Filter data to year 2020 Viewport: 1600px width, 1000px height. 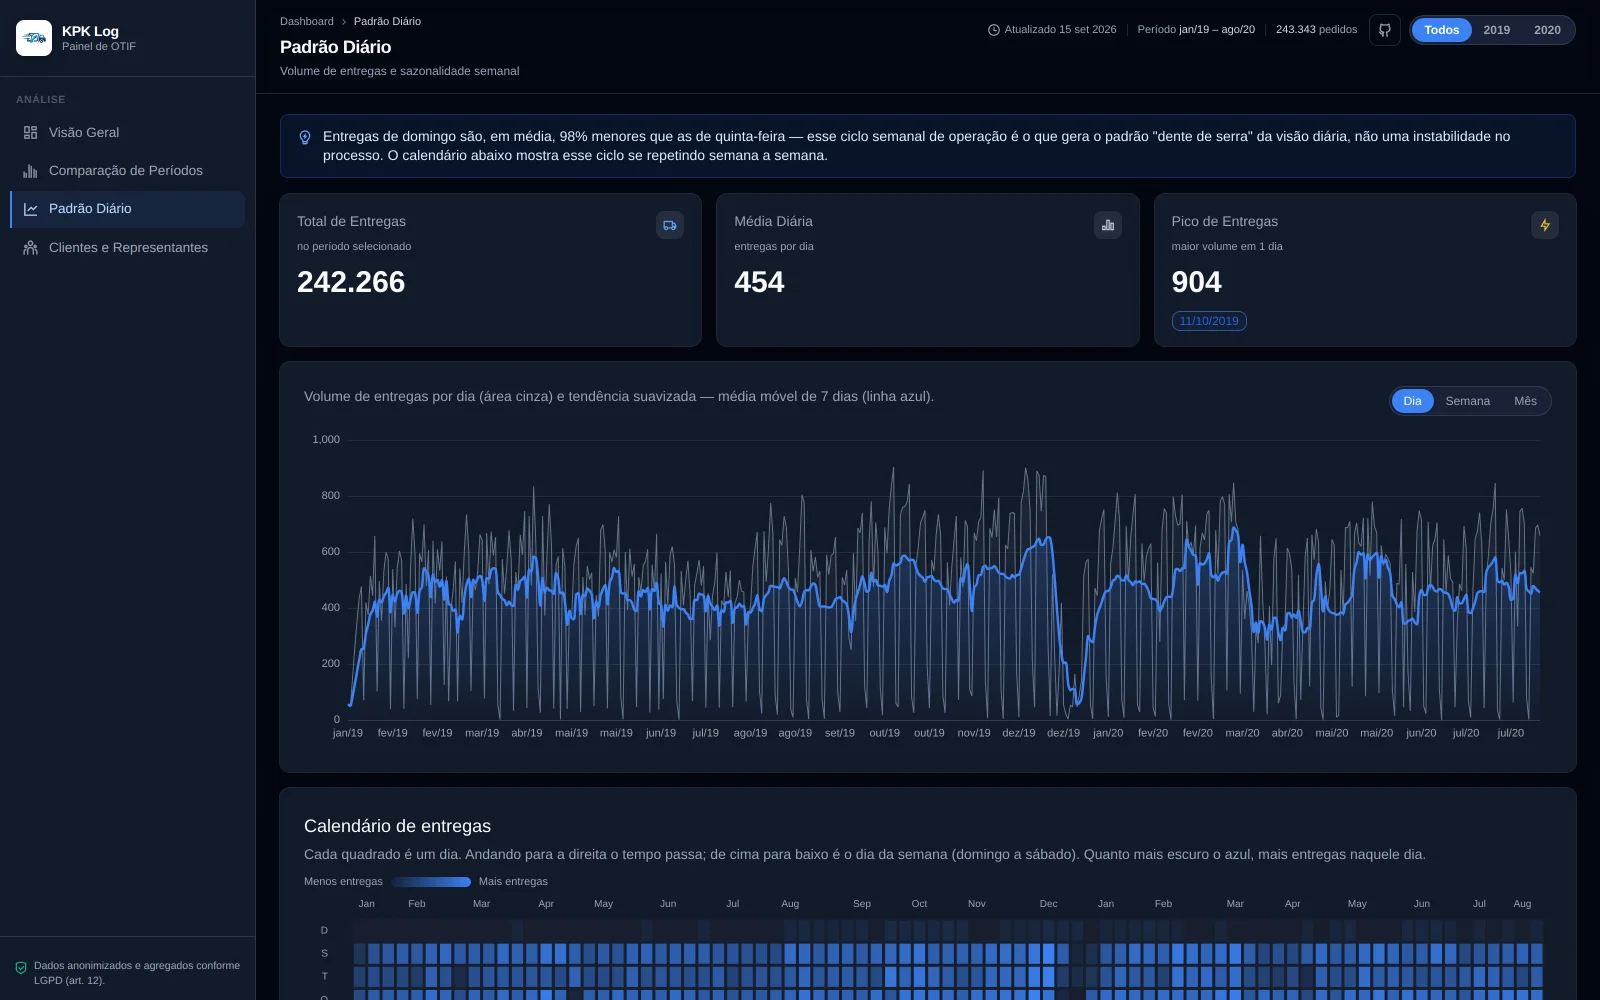point(1547,30)
